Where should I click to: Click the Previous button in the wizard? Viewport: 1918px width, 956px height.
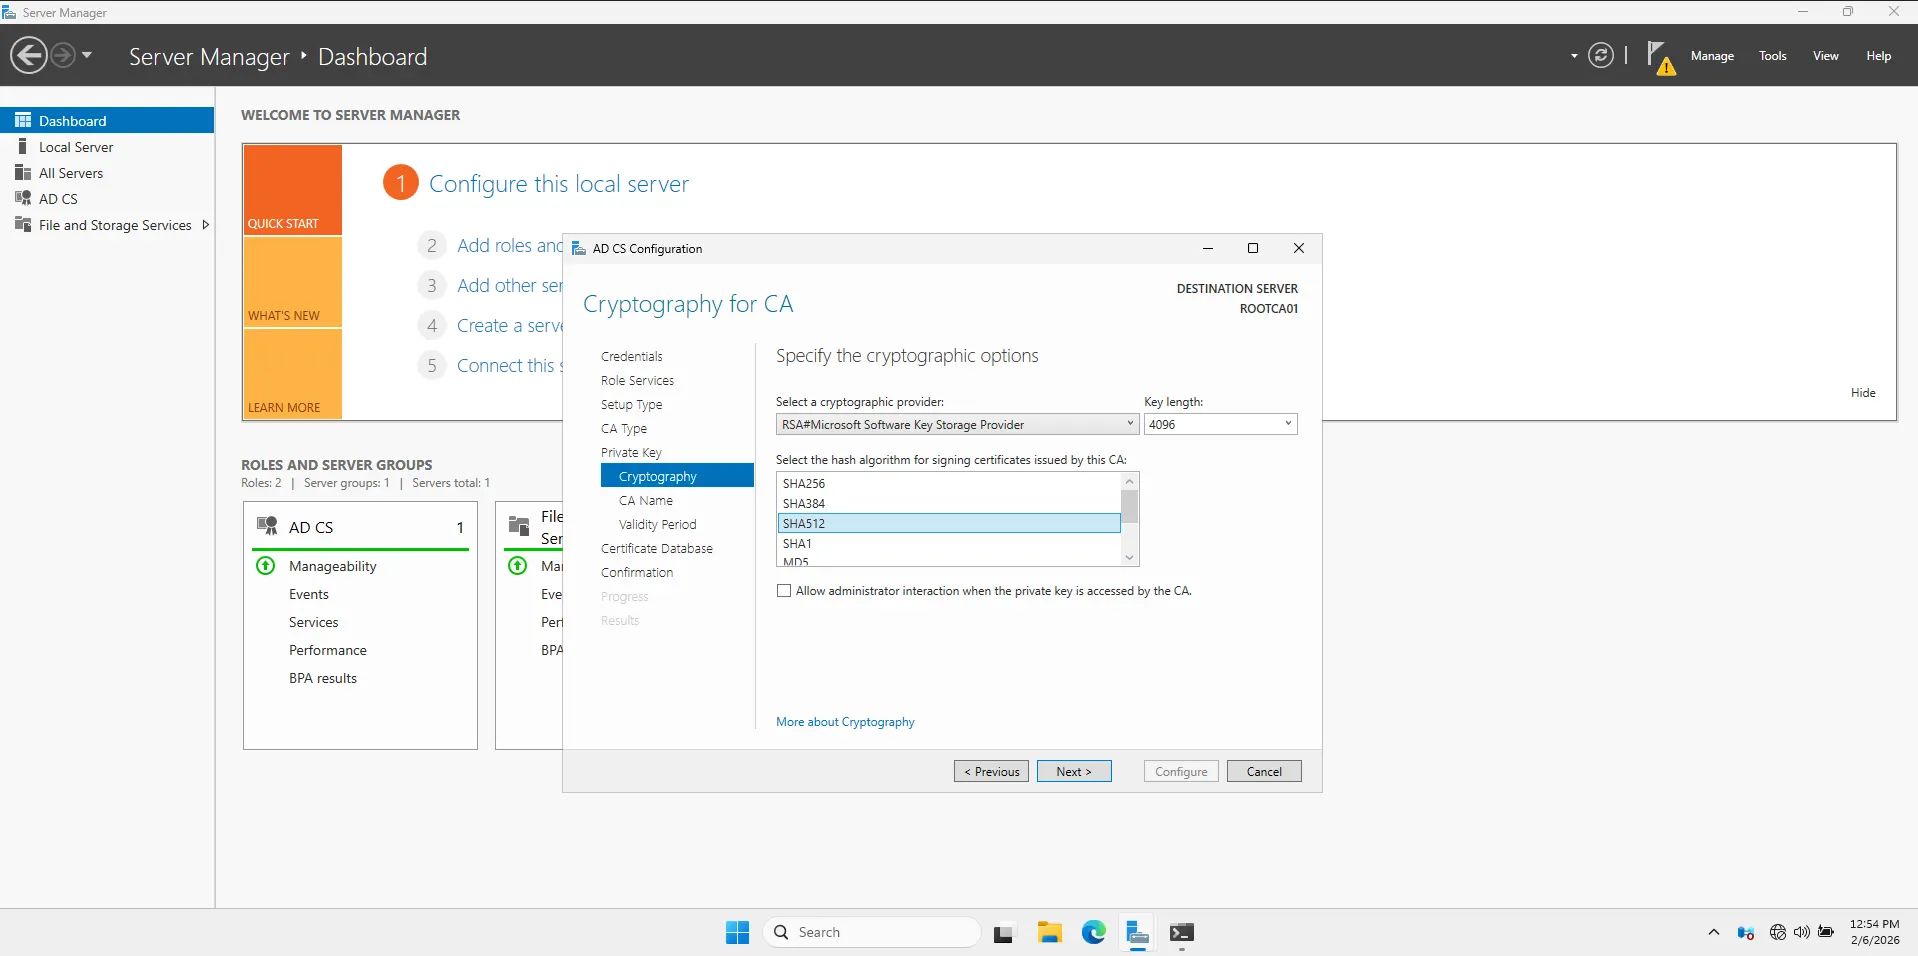[991, 771]
